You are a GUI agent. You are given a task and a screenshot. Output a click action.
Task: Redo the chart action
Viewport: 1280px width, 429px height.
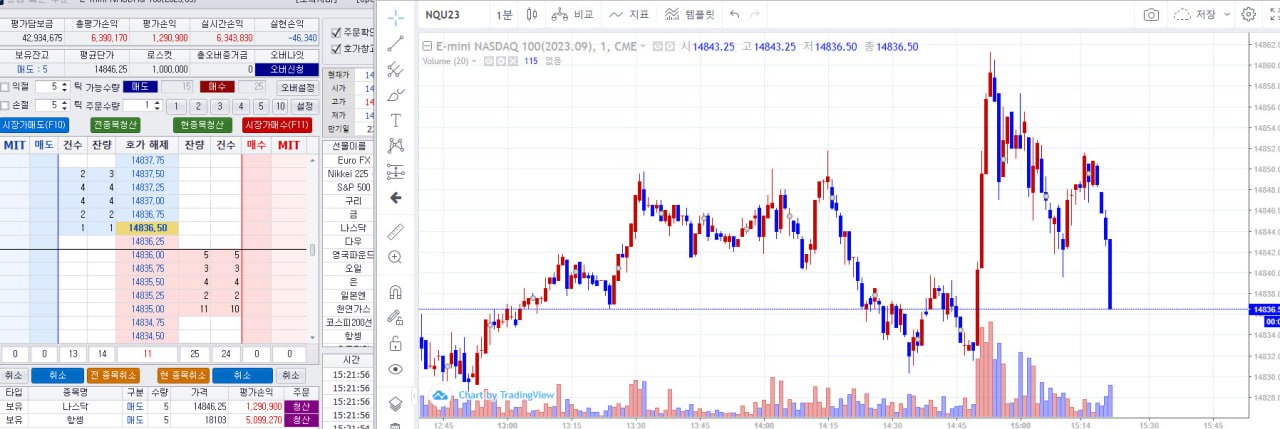[x=755, y=15]
